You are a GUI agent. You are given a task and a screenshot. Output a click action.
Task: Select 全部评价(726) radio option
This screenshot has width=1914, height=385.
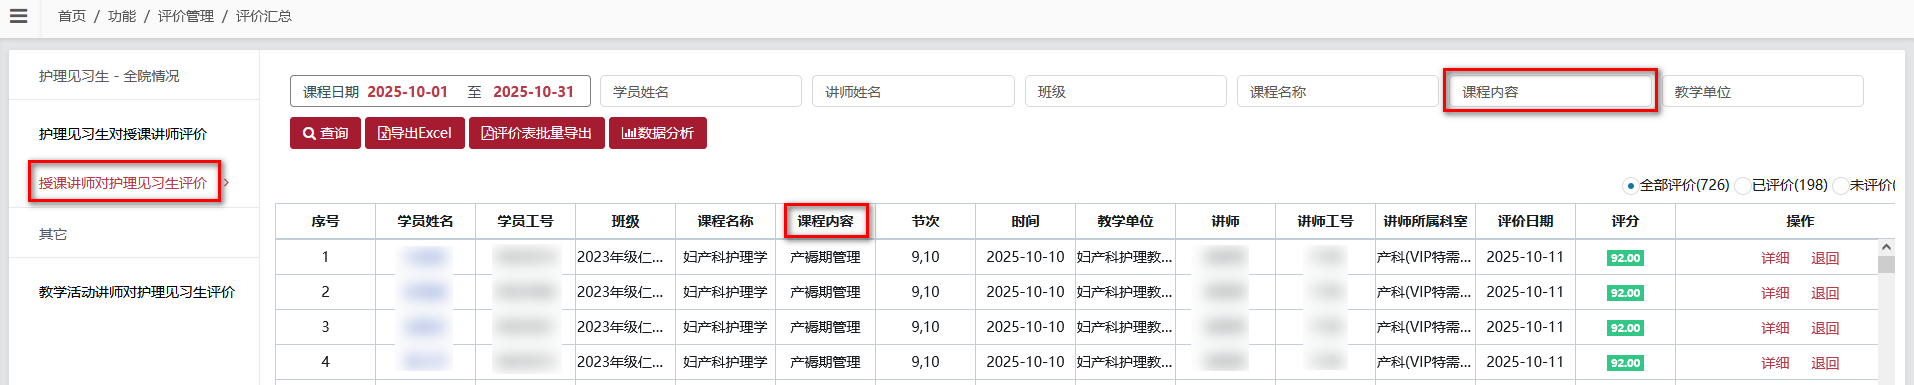coord(1630,185)
